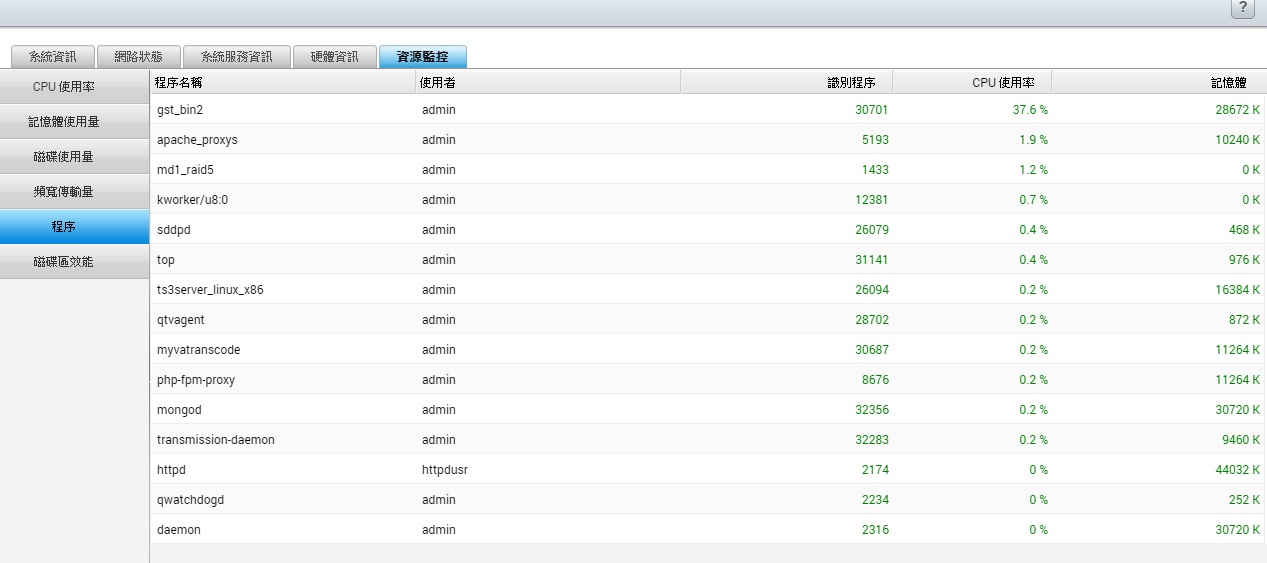Switch to the 系統資訊 tab

tap(53, 57)
